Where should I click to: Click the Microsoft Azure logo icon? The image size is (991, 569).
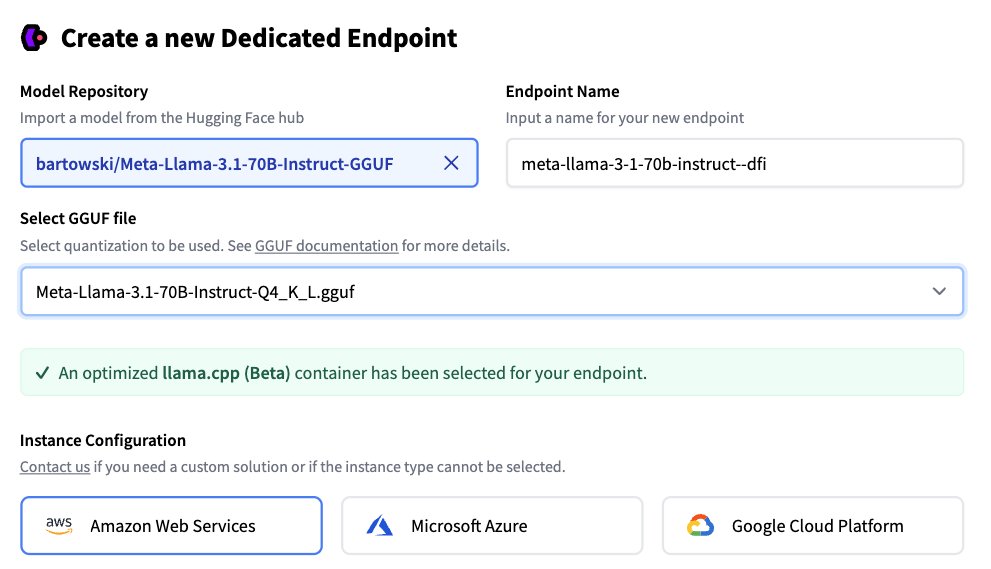coord(380,525)
